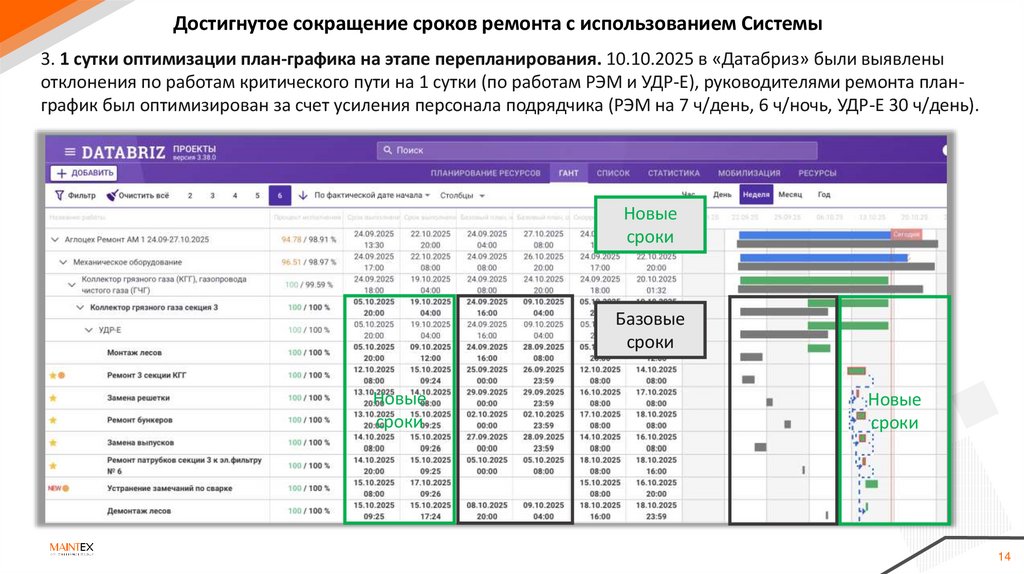Click Очистить всё button label
Image resolution: width=1024 pixels, height=574 pixels.
tap(144, 195)
